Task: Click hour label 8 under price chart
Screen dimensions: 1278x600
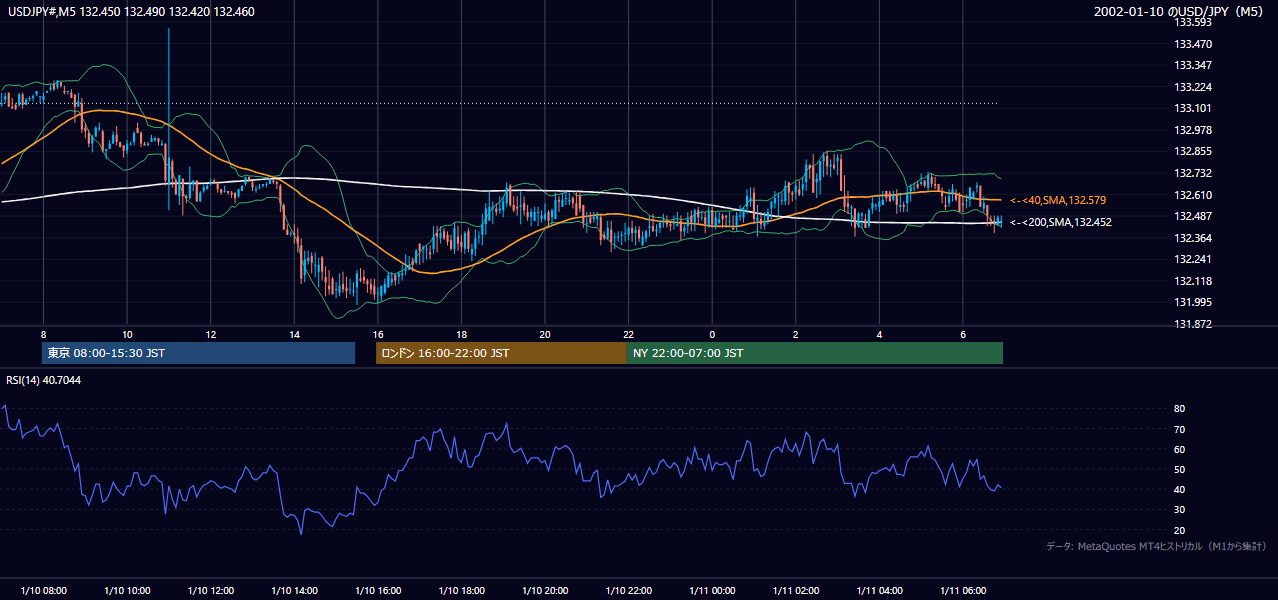Action: click(43, 334)
